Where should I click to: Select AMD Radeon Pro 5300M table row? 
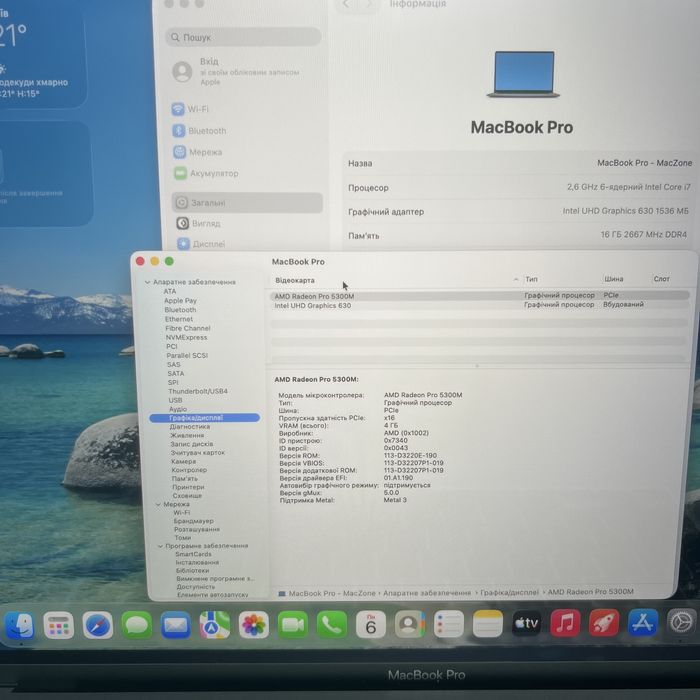pos(480,296)
